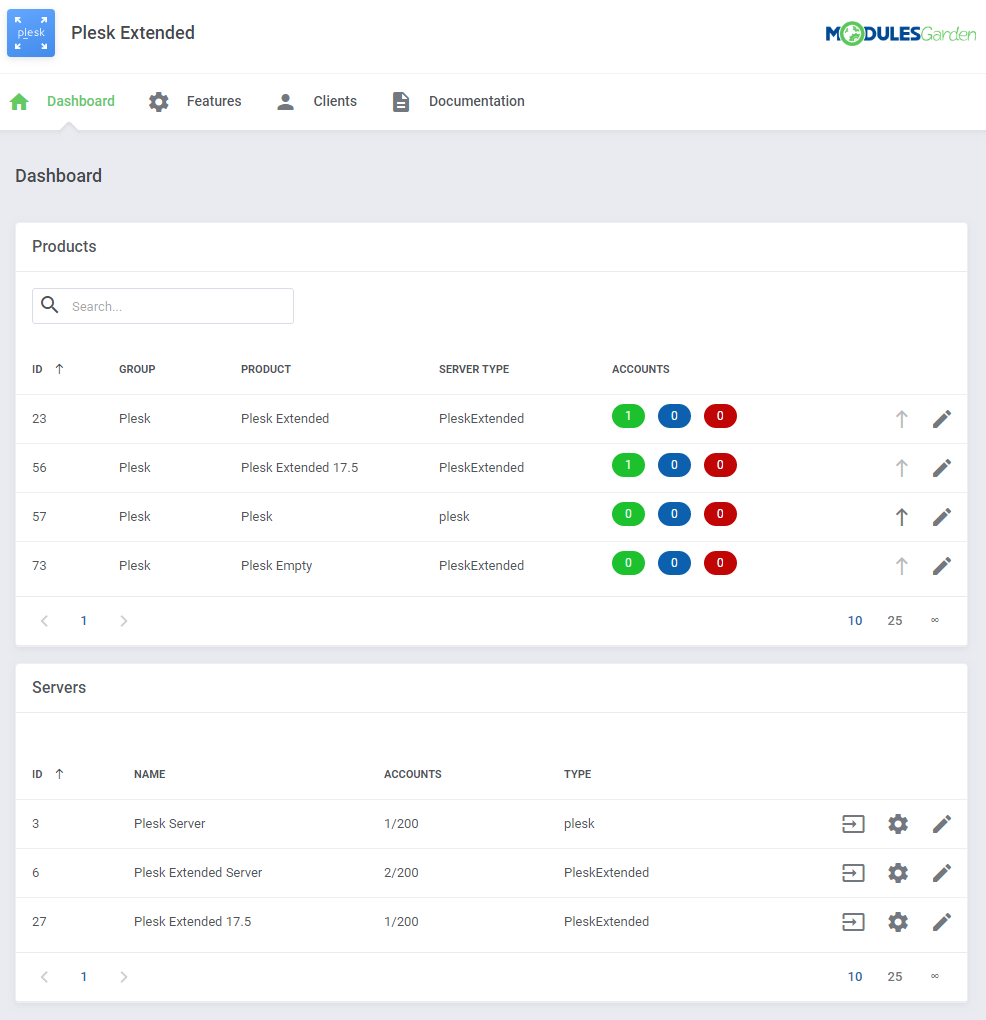The image size is (986, 1020).
Task: Click upgrade arrow for product 57 Plesk
Action: 901,517
